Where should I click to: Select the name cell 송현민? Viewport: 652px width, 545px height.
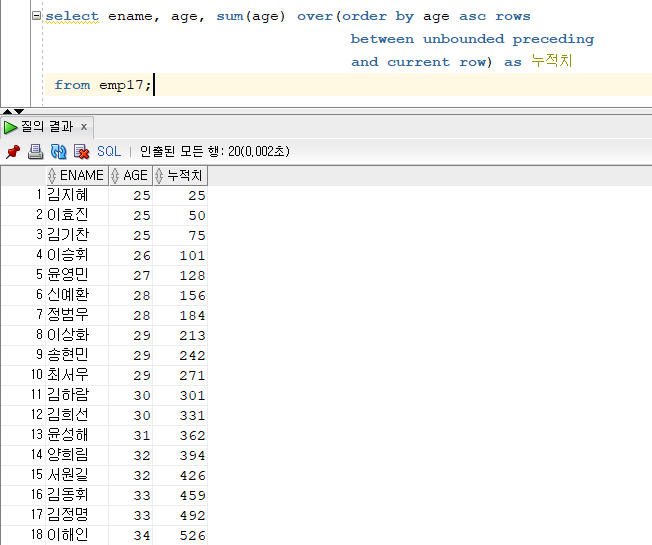(77, 355)
